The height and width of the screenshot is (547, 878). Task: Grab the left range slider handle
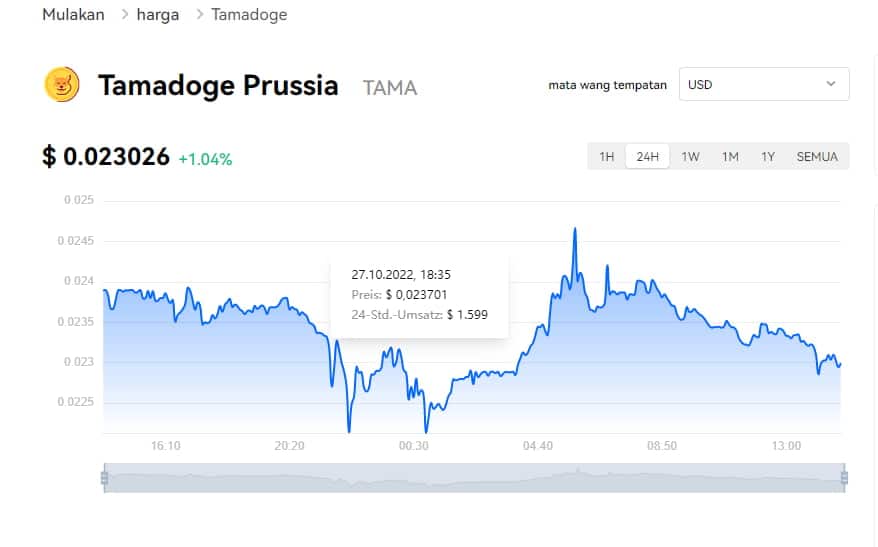105,478
